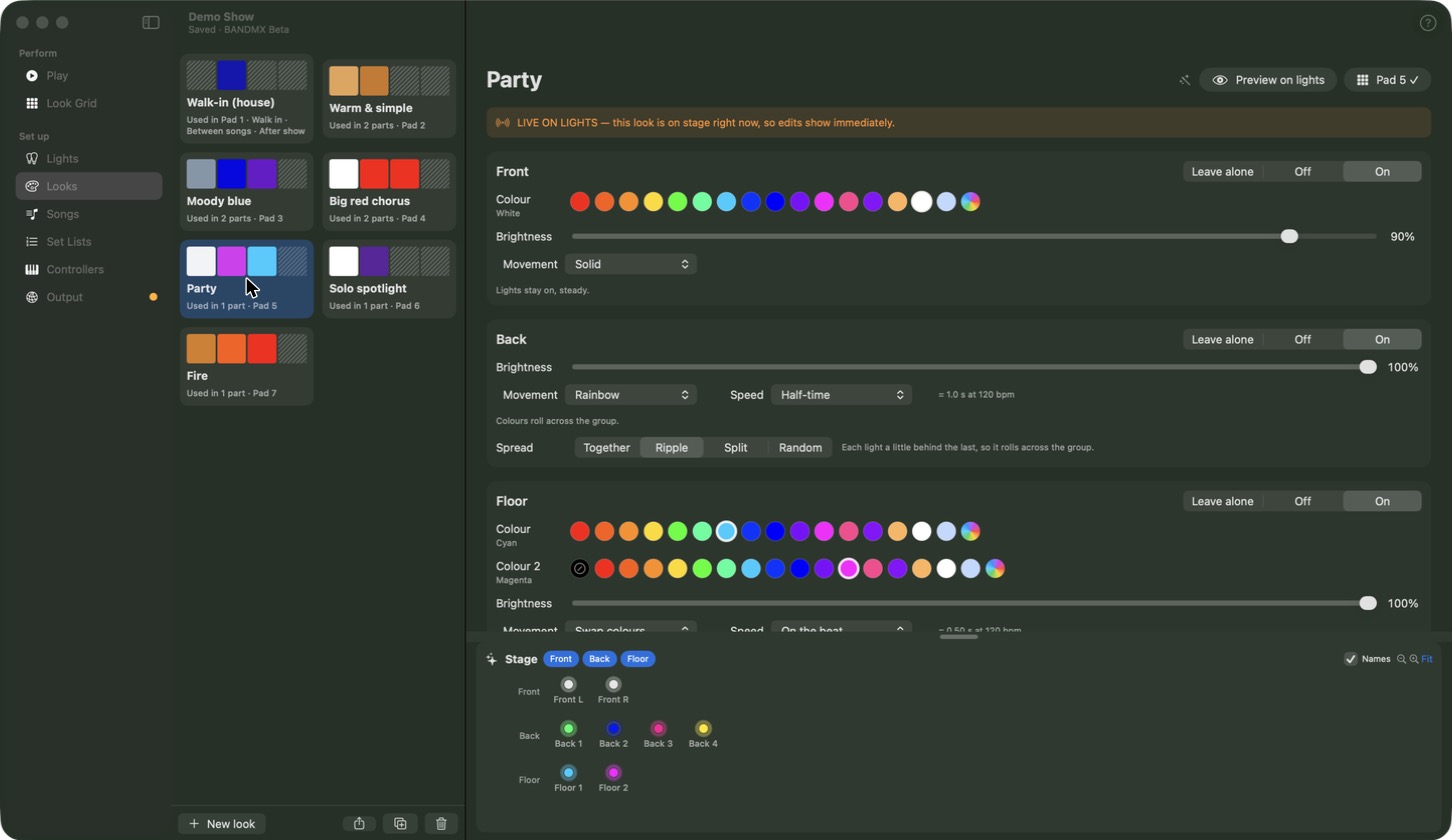The image size is (1452, 840).
Task: Select the Floor 2 light on stage
Action: coord(613,773)
